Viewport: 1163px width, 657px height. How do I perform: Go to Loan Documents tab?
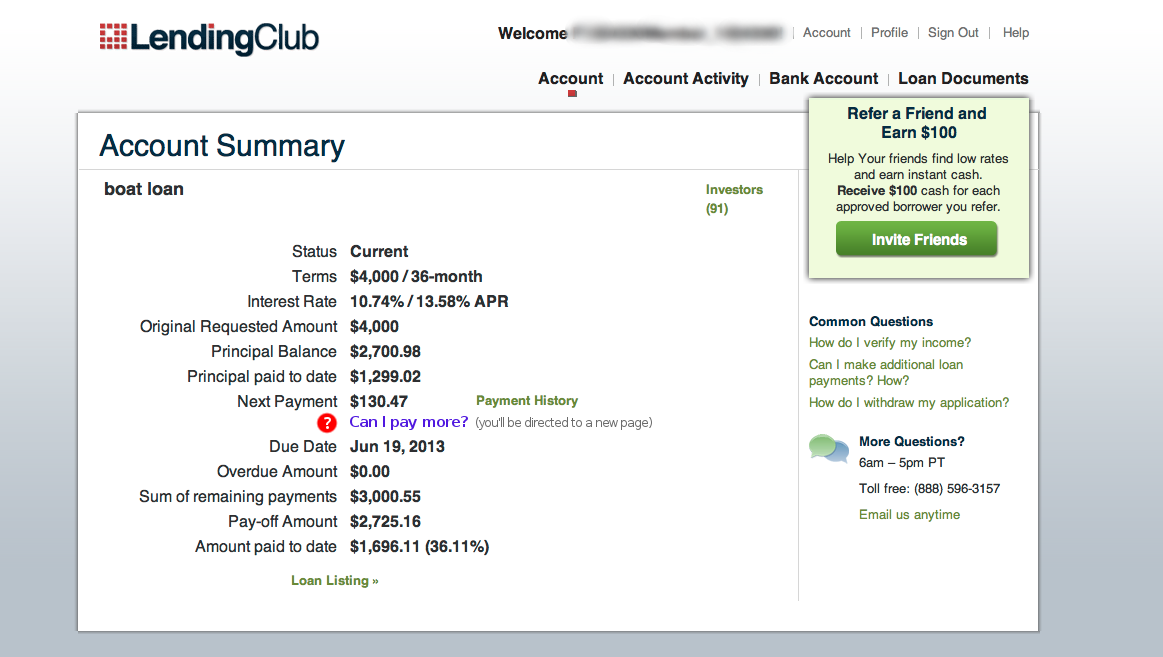click(963, 79)
